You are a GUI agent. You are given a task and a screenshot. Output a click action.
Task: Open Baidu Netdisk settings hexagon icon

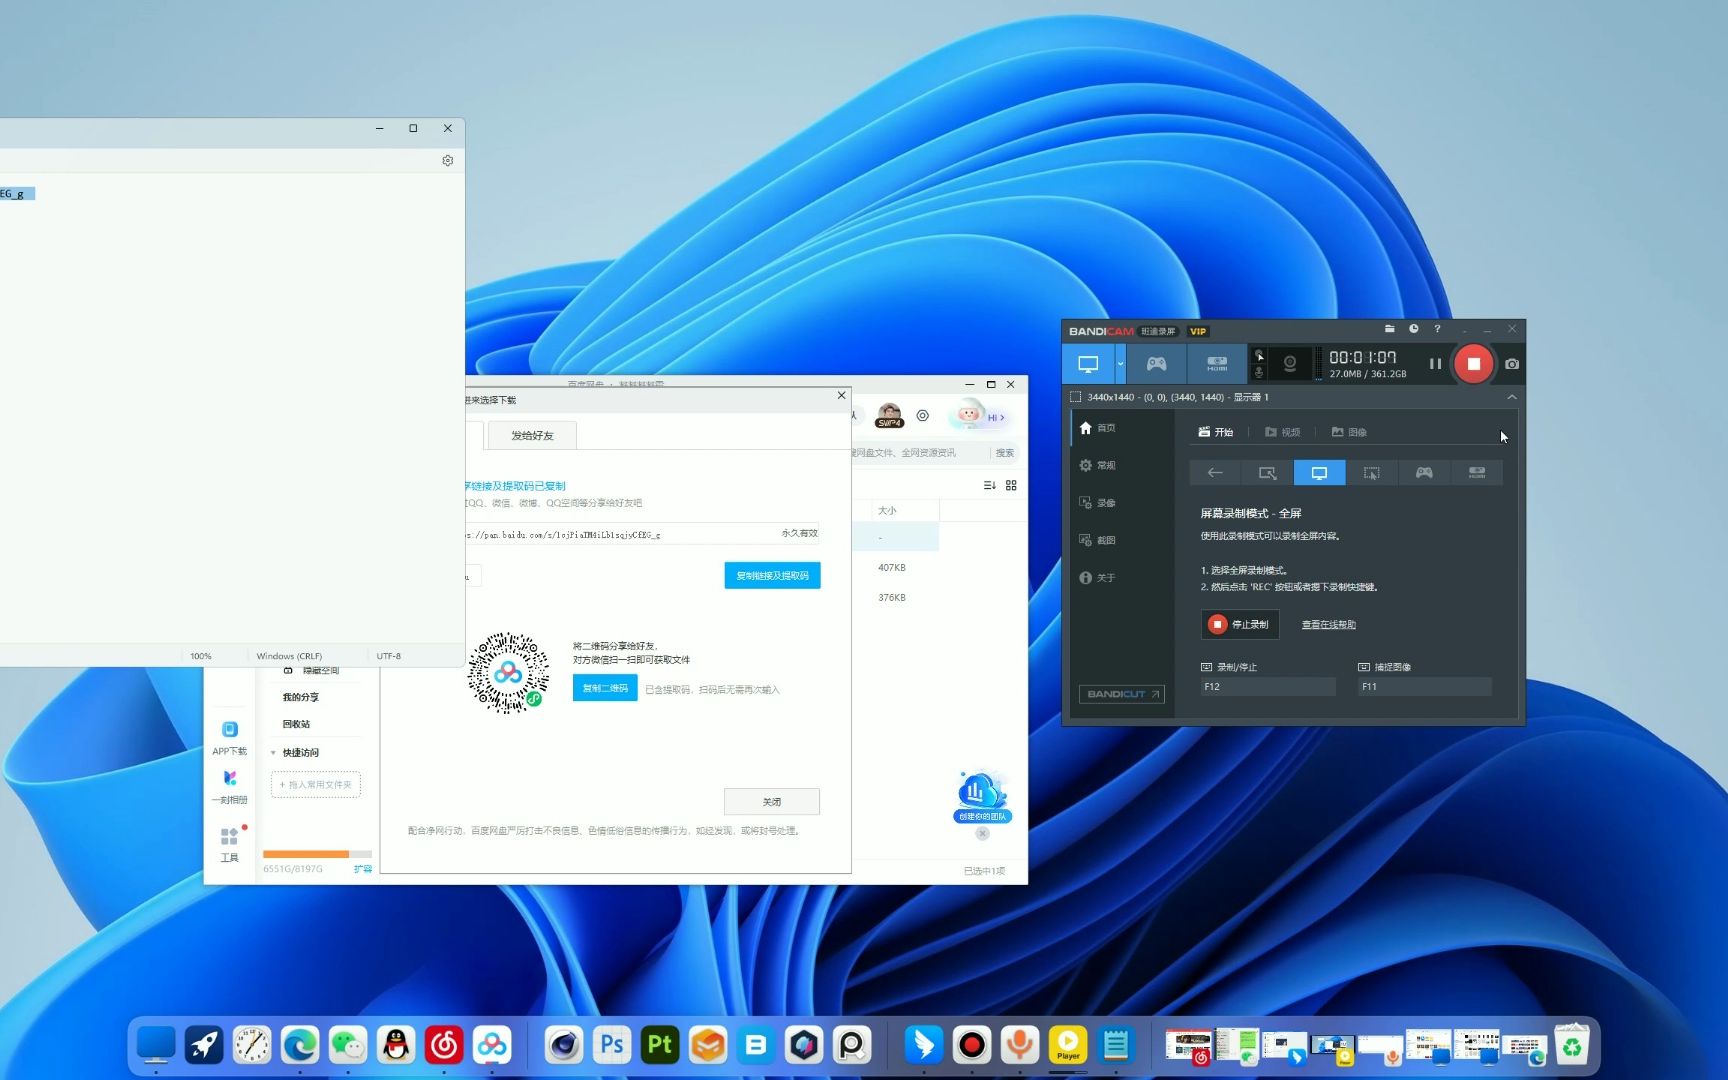(923, 415)
